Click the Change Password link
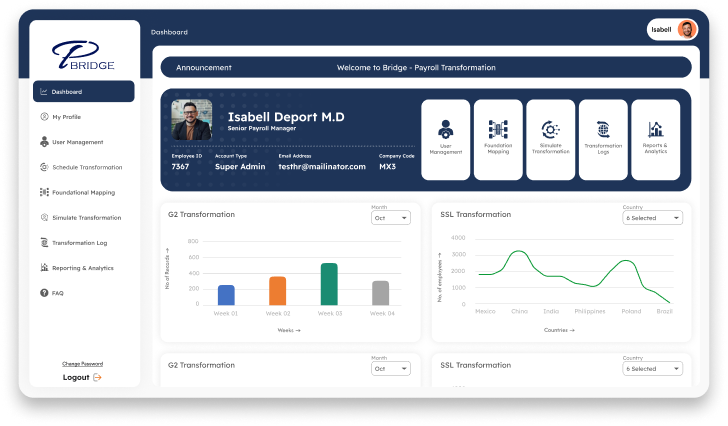The image size is (728, 426). [x=82, y=363]
